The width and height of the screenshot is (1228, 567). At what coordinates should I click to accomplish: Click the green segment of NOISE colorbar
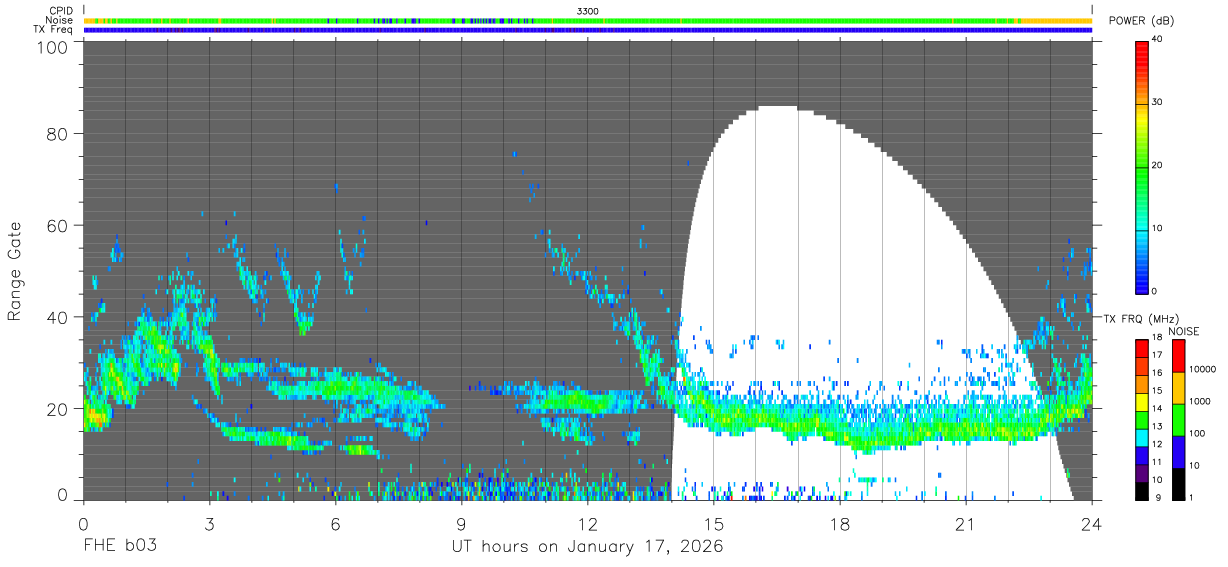[1178, 420]
